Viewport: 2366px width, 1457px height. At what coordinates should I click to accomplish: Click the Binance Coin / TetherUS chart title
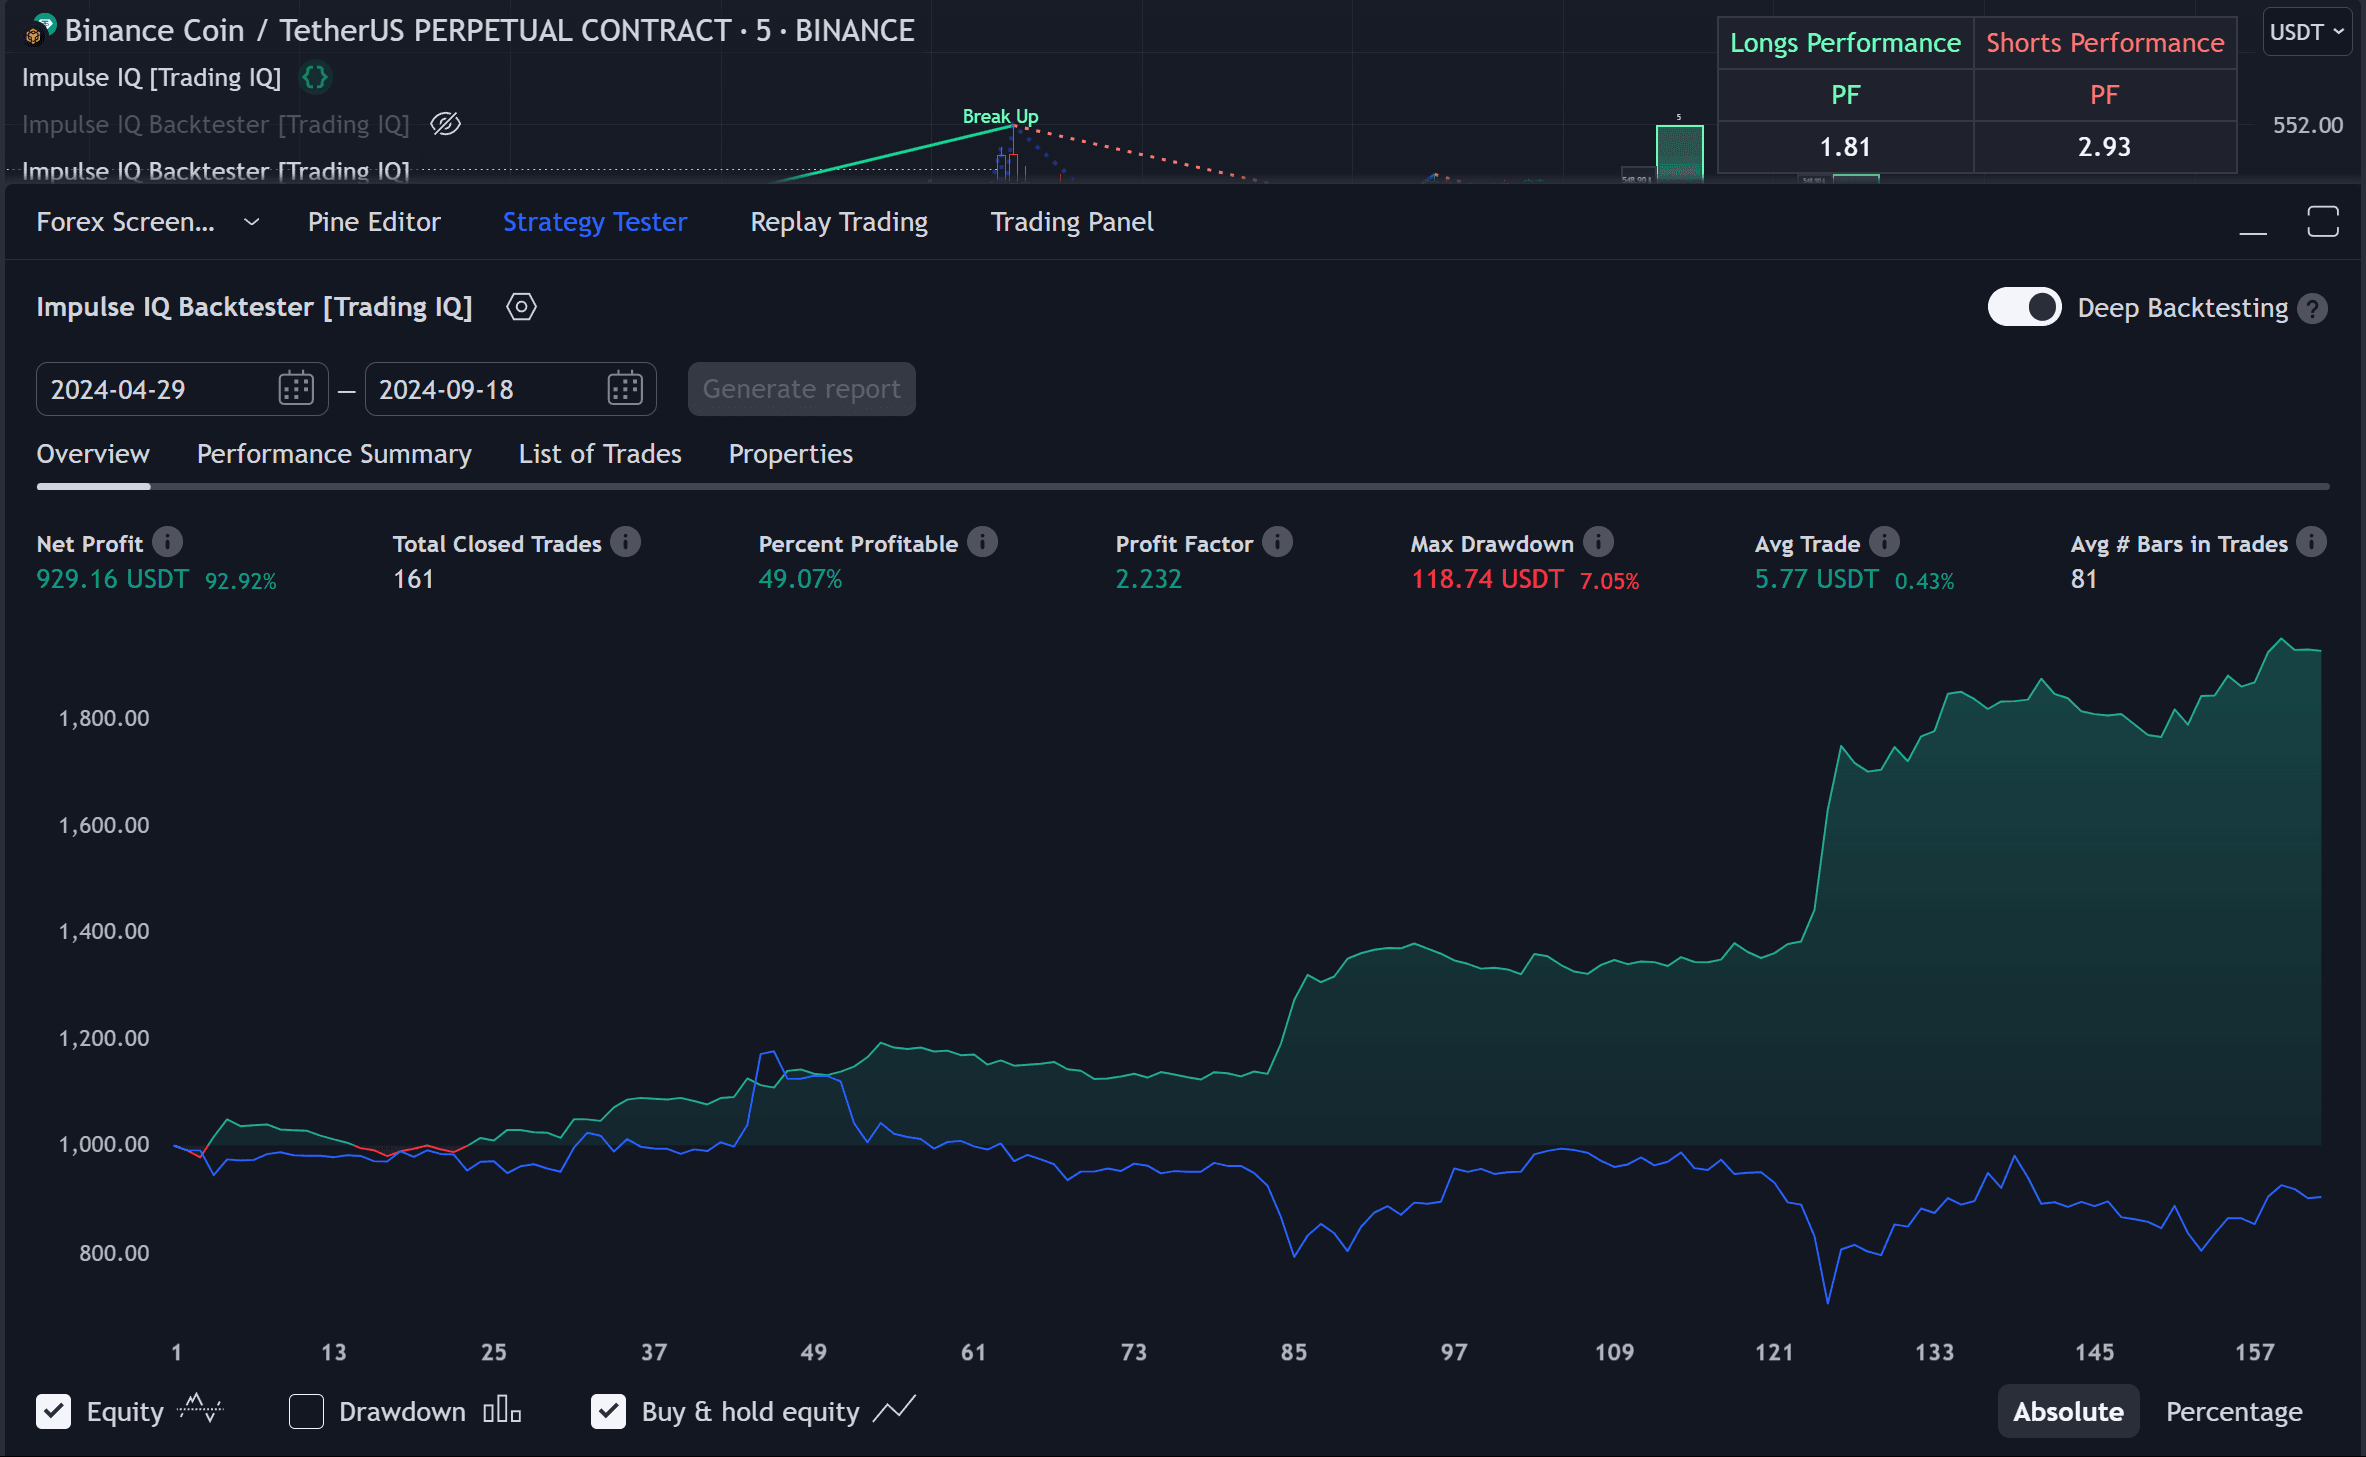click(x=490, y=30)
